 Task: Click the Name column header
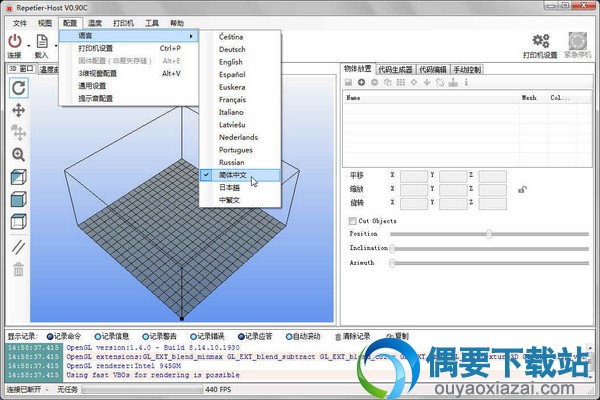point(431,98)
